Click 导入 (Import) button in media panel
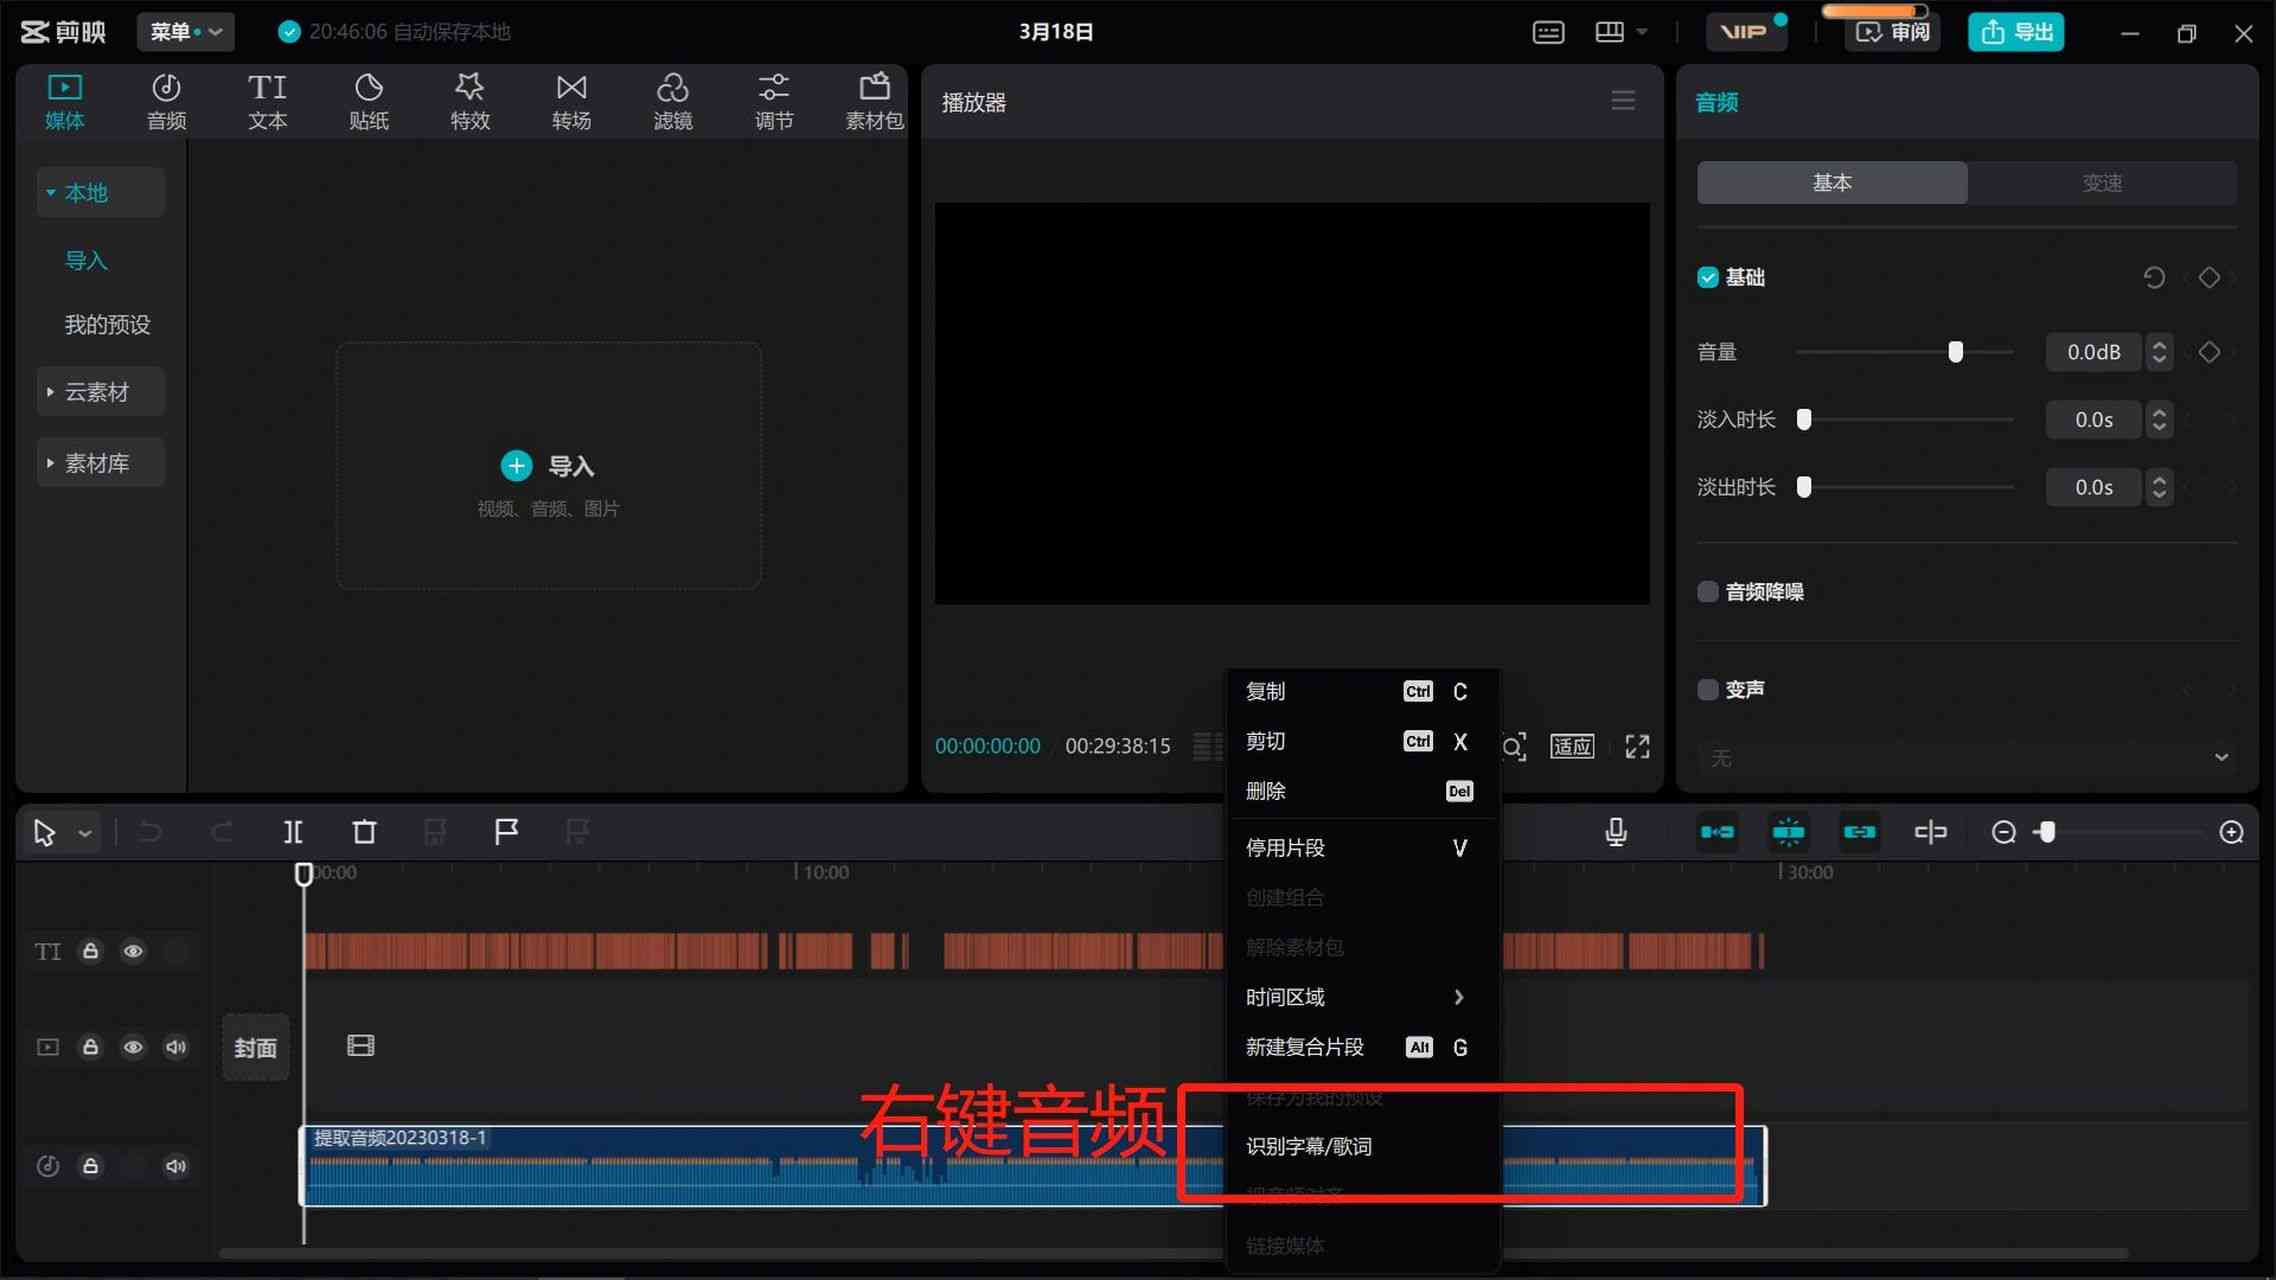The image size is (2276, 1280). click(x=549, y=464)
